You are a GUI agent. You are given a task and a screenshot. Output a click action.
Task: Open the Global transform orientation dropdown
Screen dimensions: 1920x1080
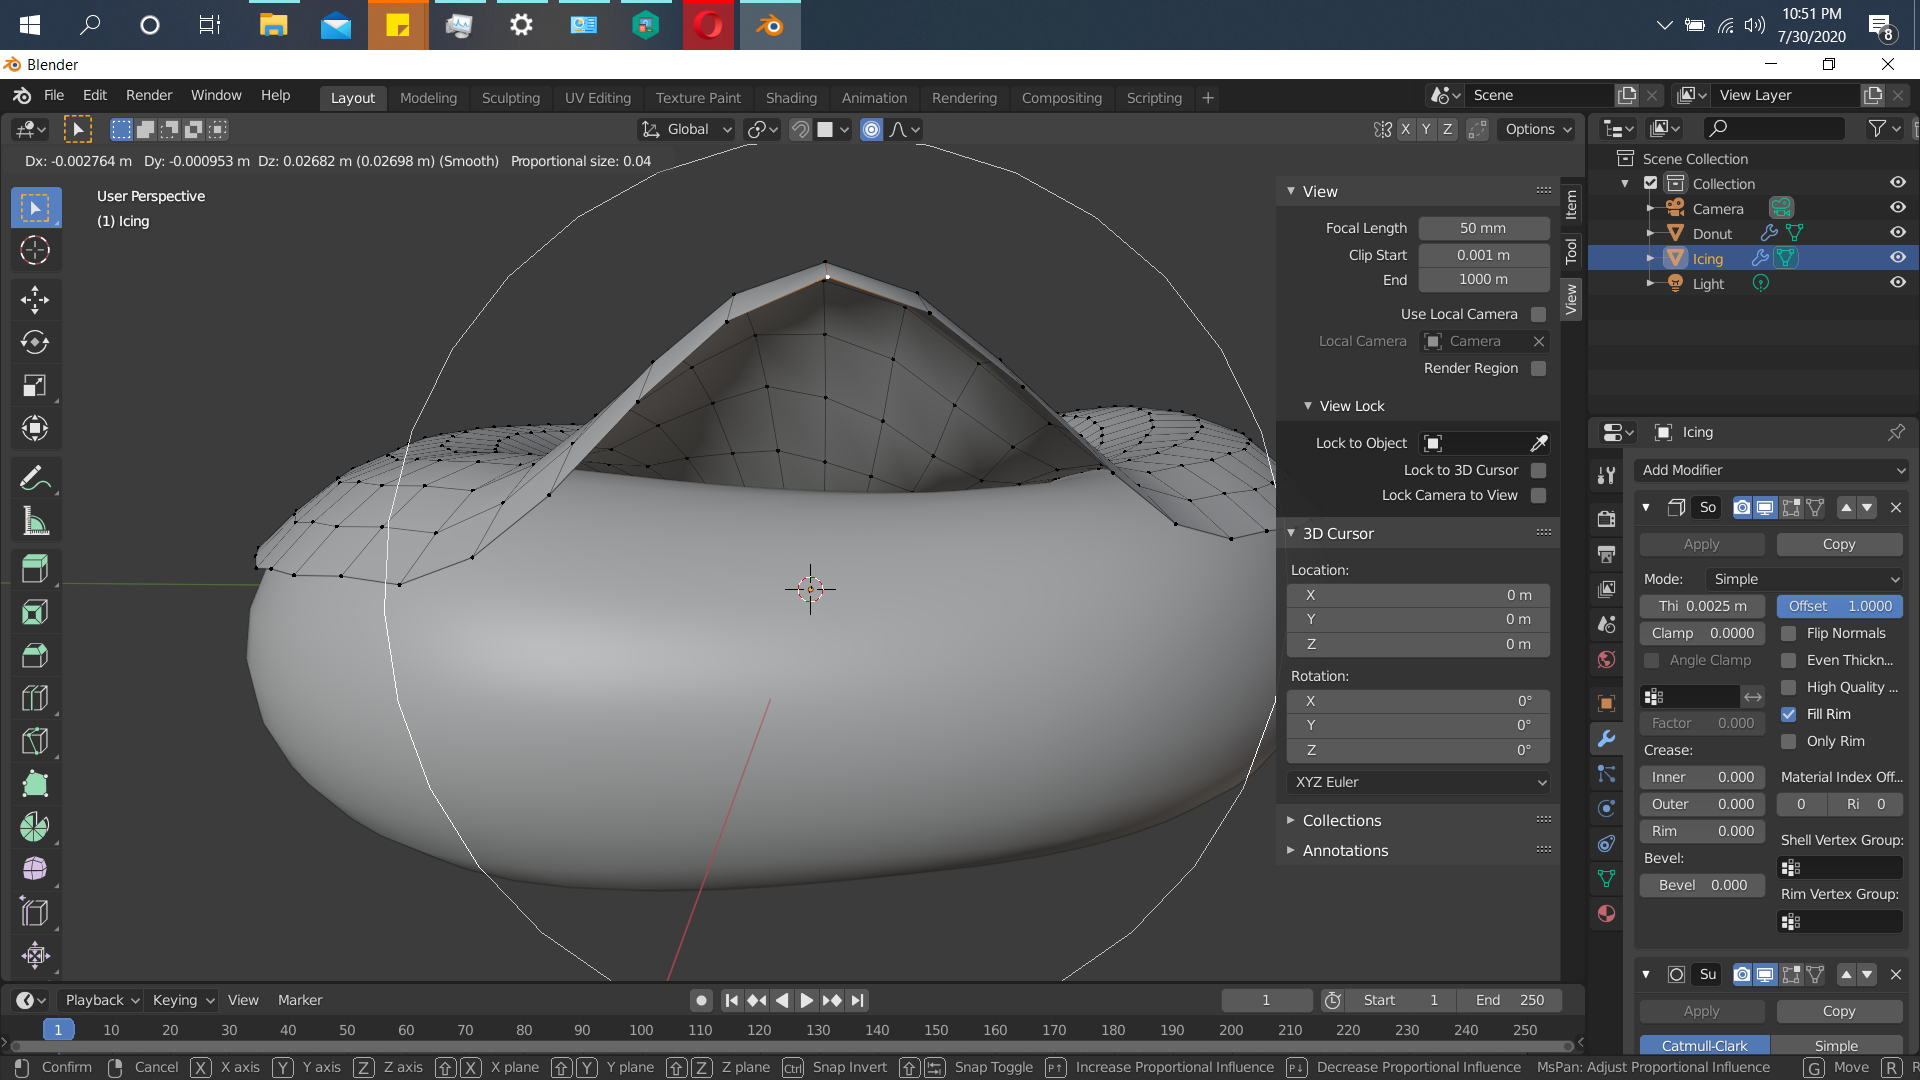687,129
